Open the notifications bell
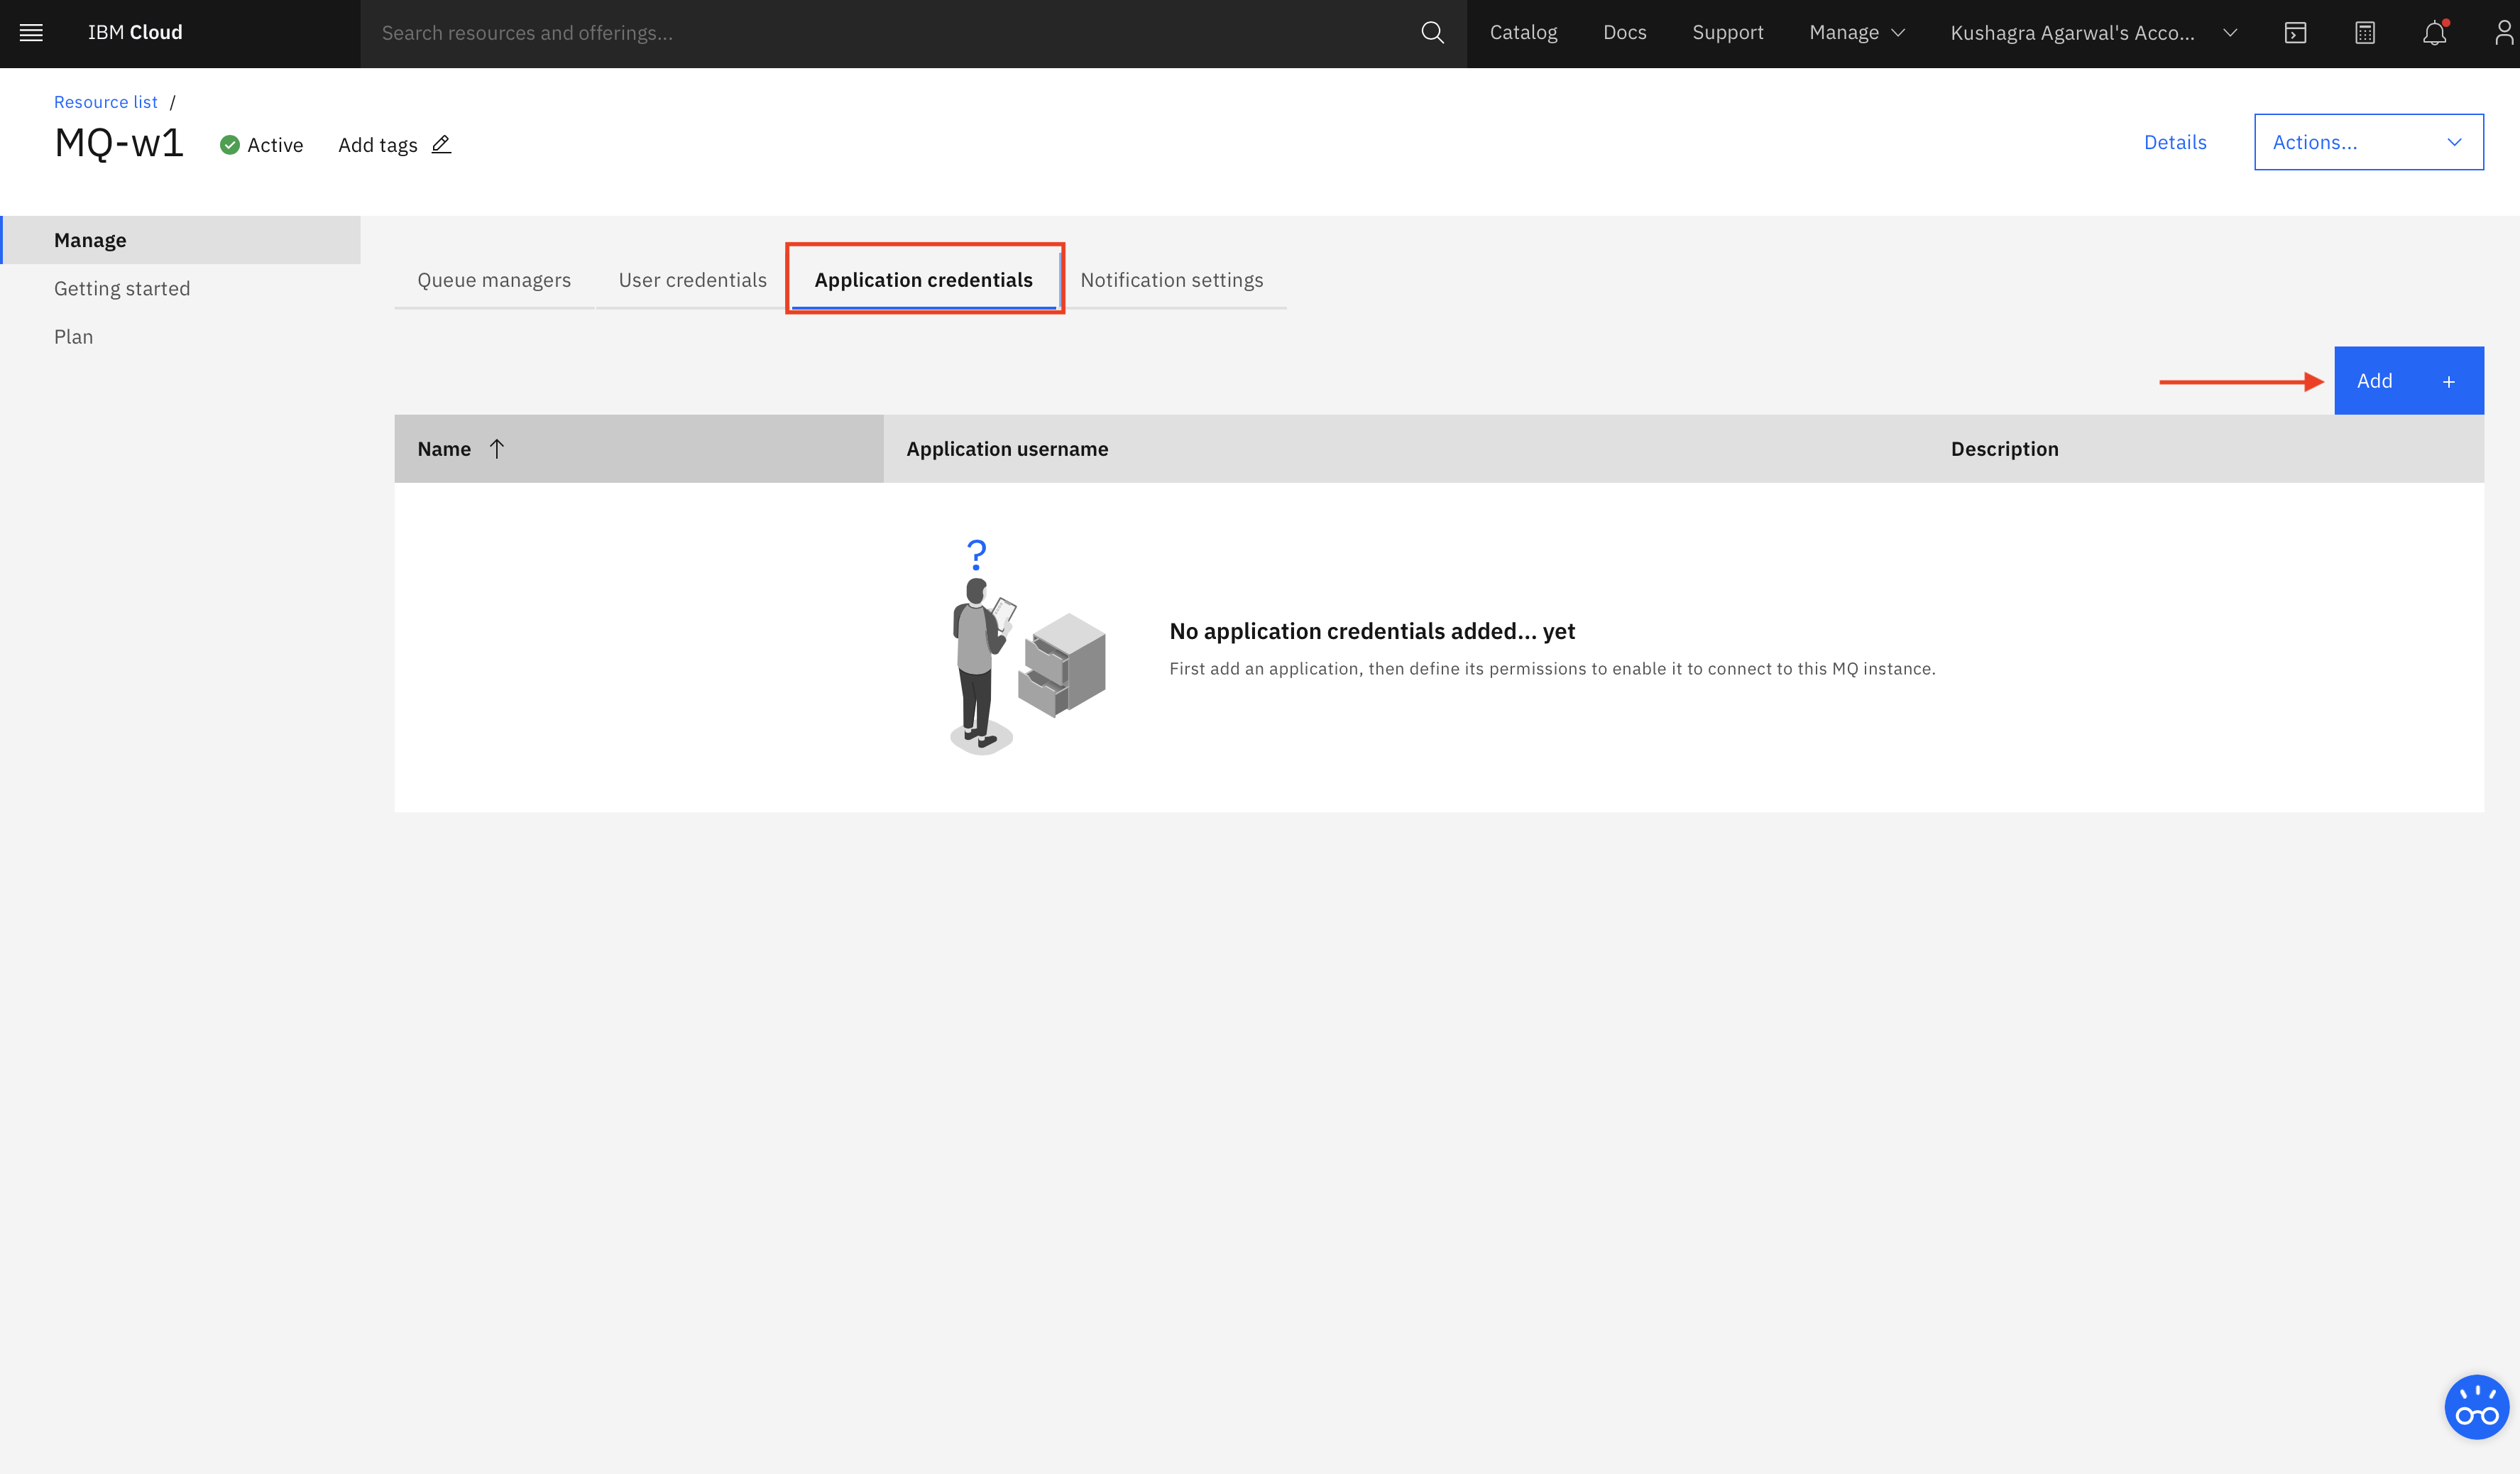Screen dimensions: 2520x1474 pos(2434,33)
